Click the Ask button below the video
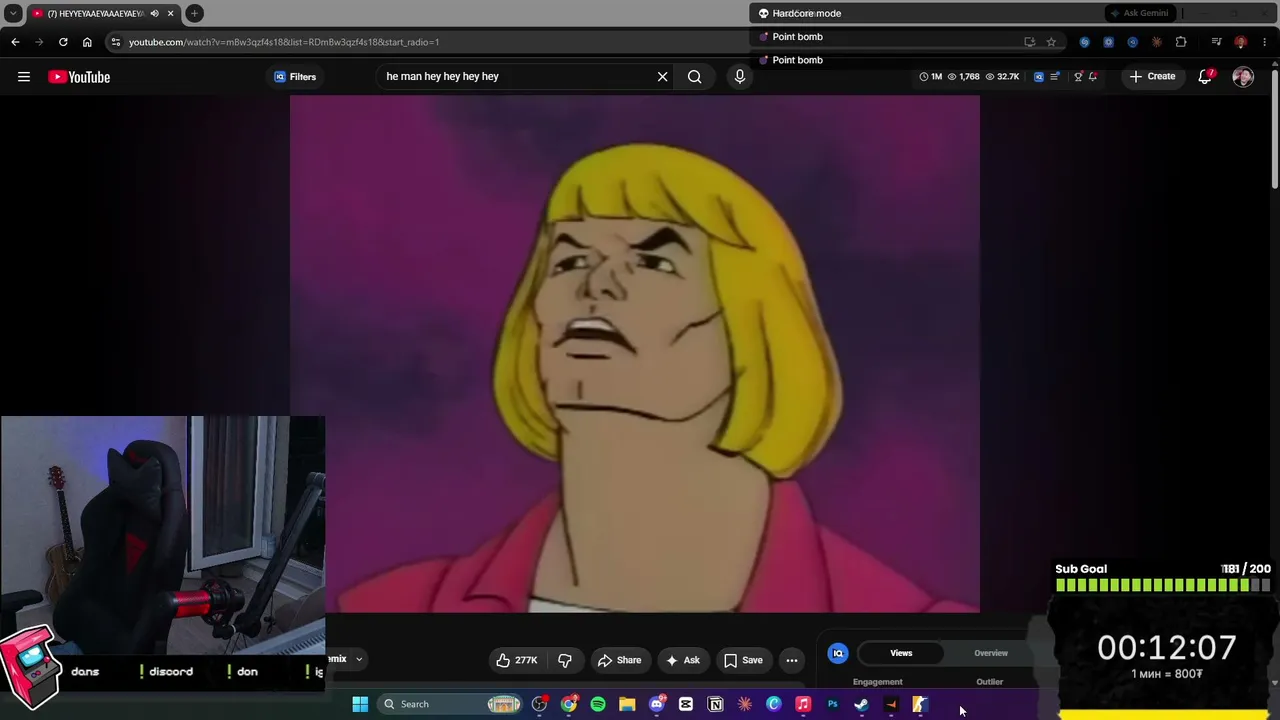This screenshot has height=720, width=1280. click(682, 660)
